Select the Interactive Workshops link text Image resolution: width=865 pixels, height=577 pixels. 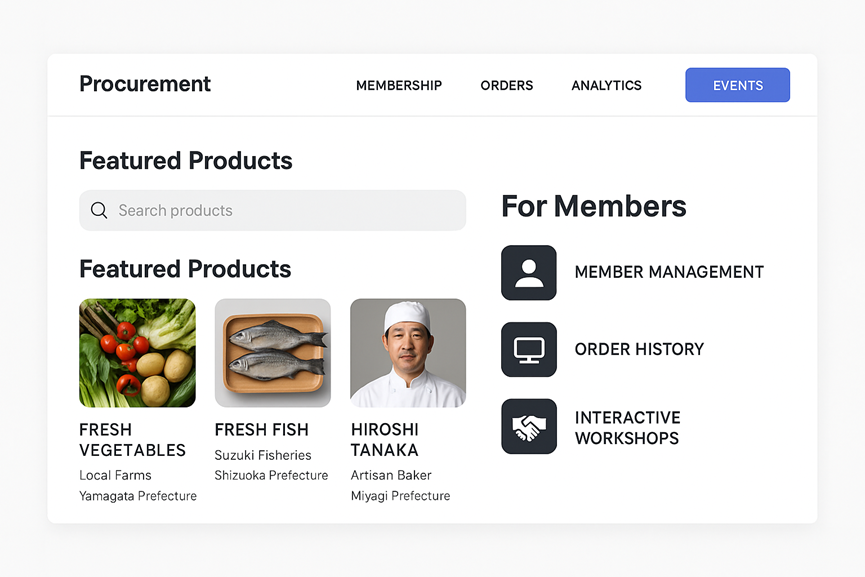coord(627,428)
